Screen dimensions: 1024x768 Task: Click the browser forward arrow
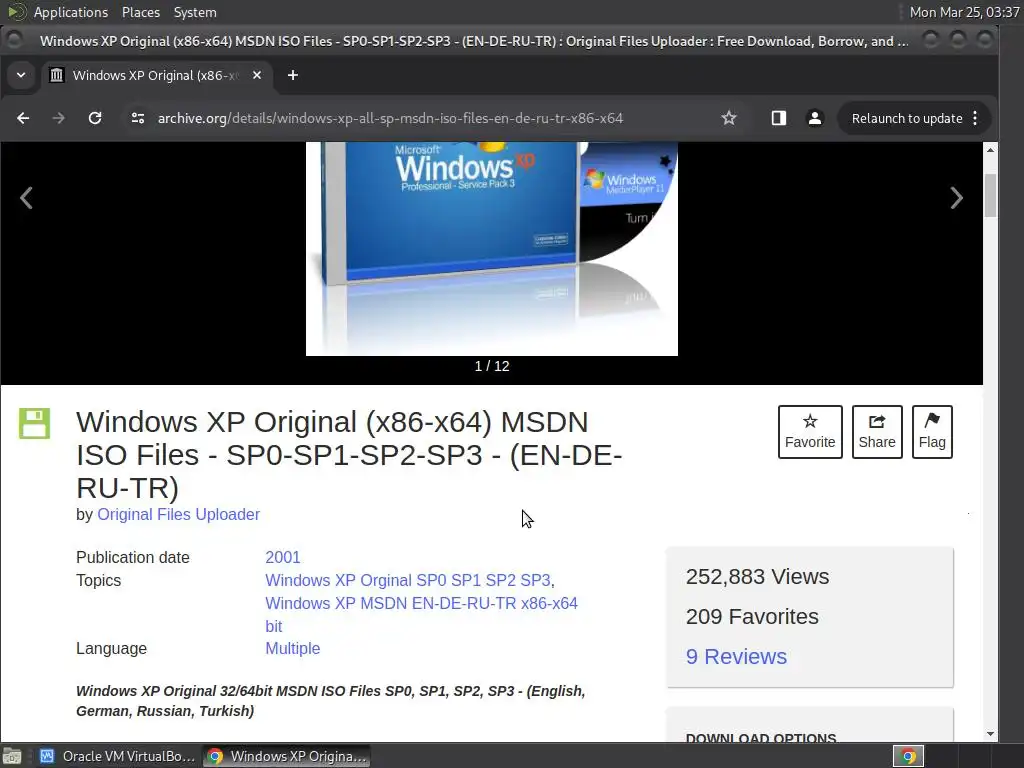point(59,118)
